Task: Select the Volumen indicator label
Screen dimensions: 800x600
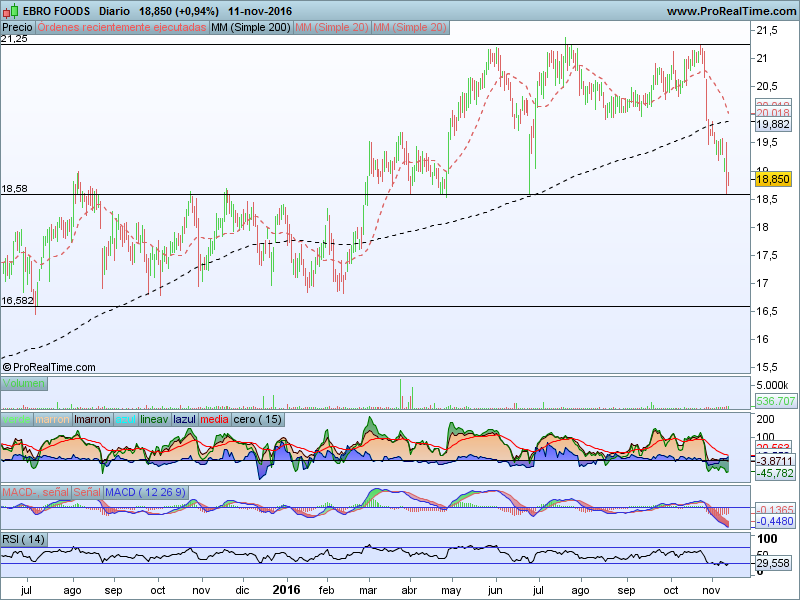Action: (25, 383)
